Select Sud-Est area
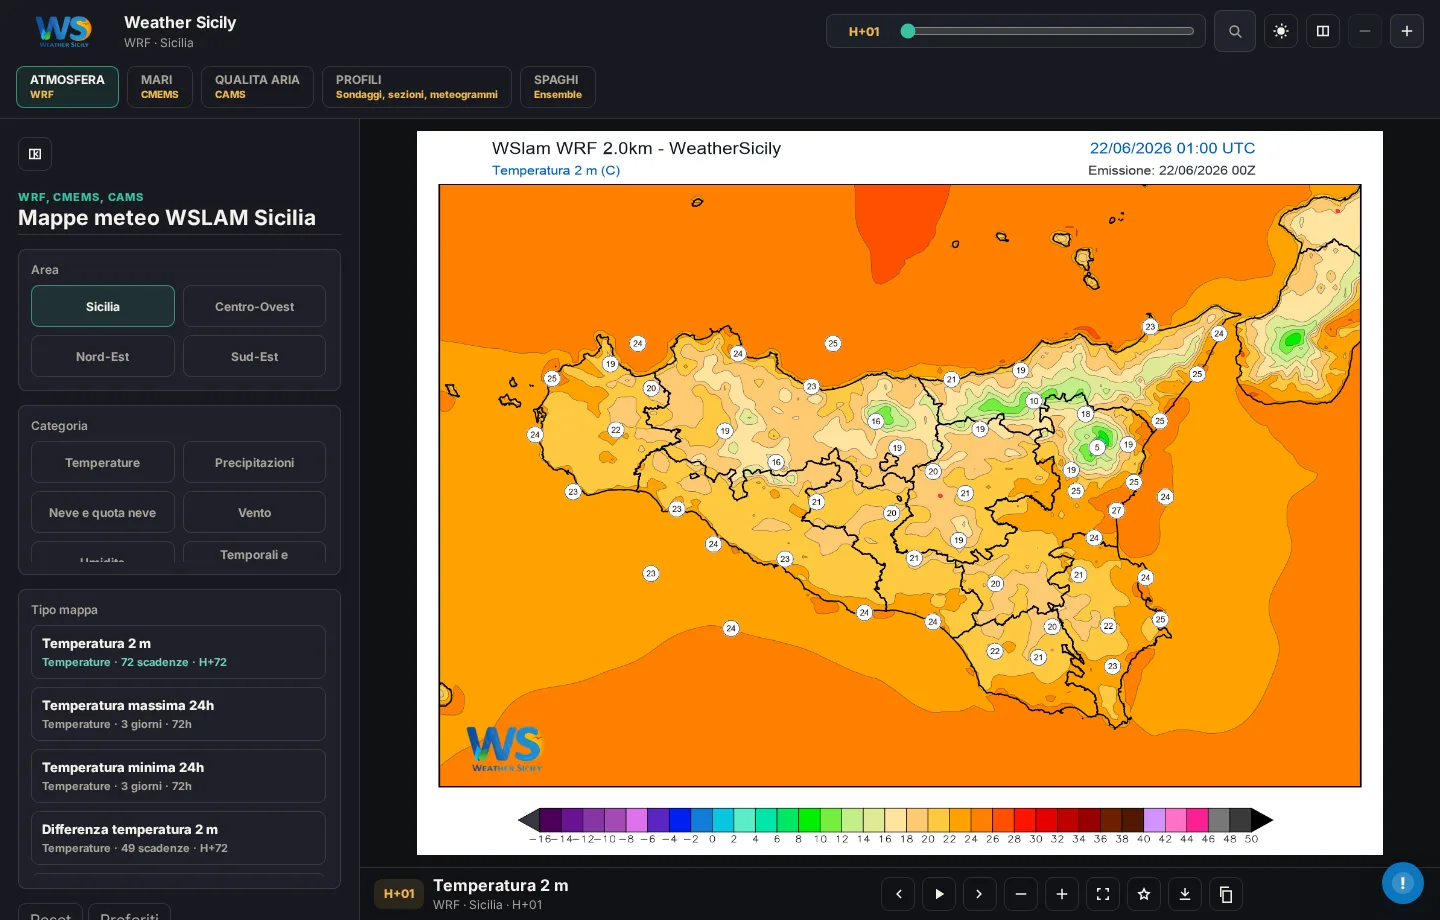The image size is (1440, 920). pyautogui.click(x=254, y=356)
